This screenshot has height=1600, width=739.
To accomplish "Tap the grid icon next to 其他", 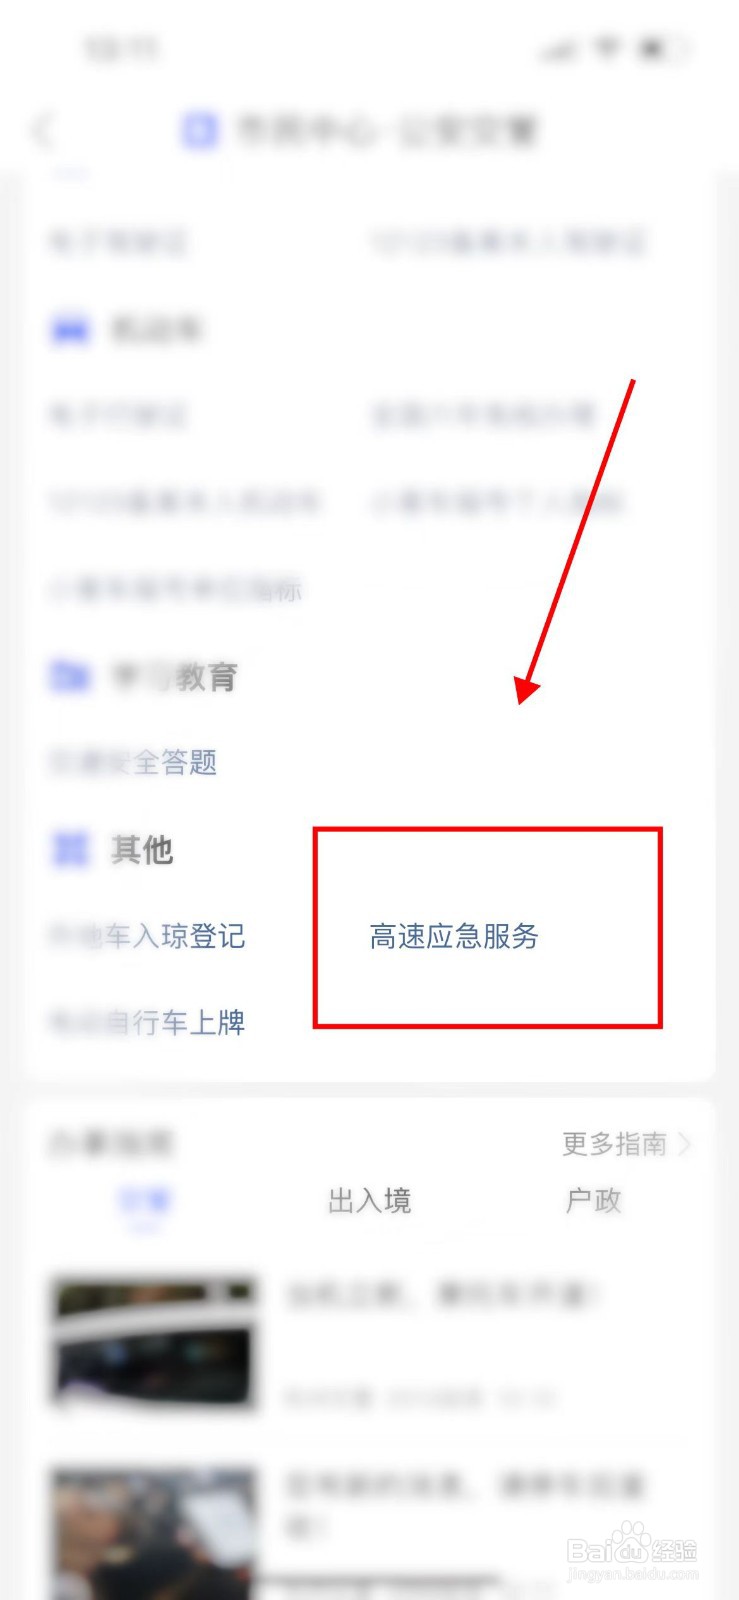I will pos(70,850).
